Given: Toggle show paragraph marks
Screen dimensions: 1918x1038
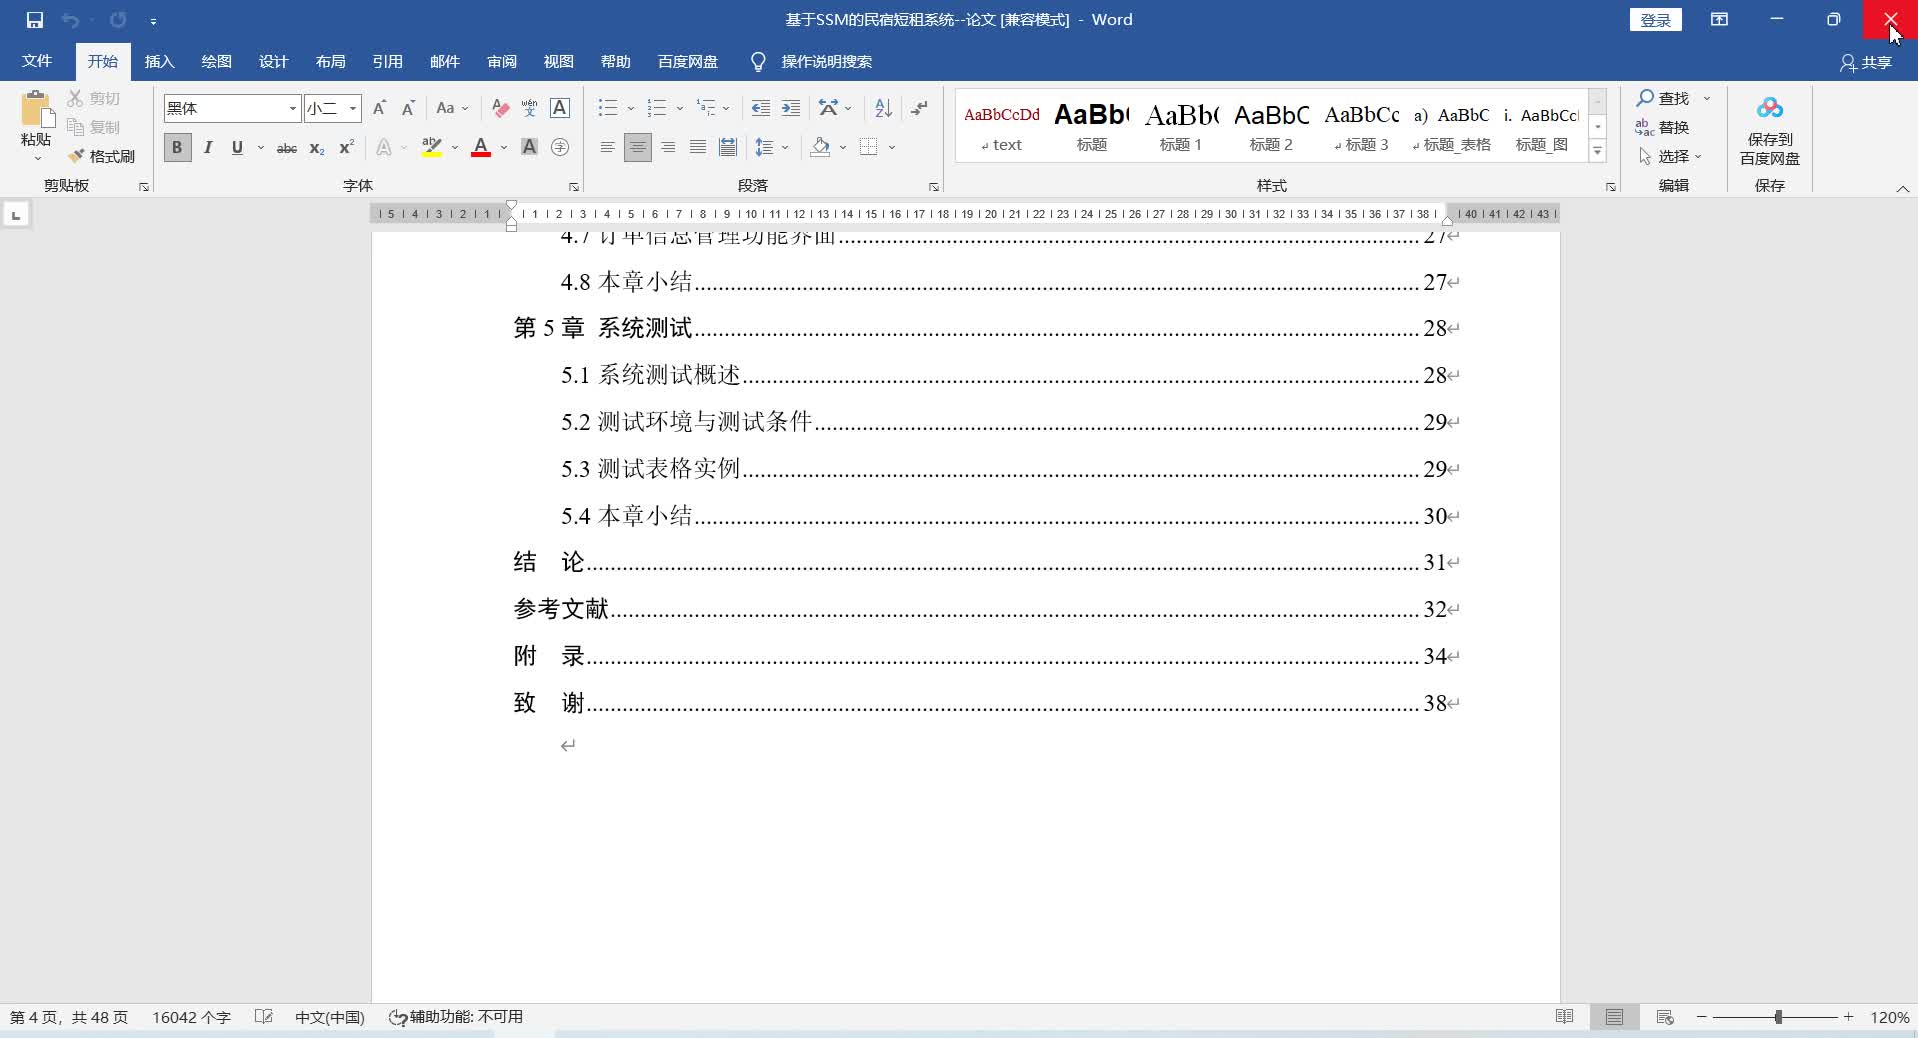Looking at the screenshot, I should [x=919, y=108].
